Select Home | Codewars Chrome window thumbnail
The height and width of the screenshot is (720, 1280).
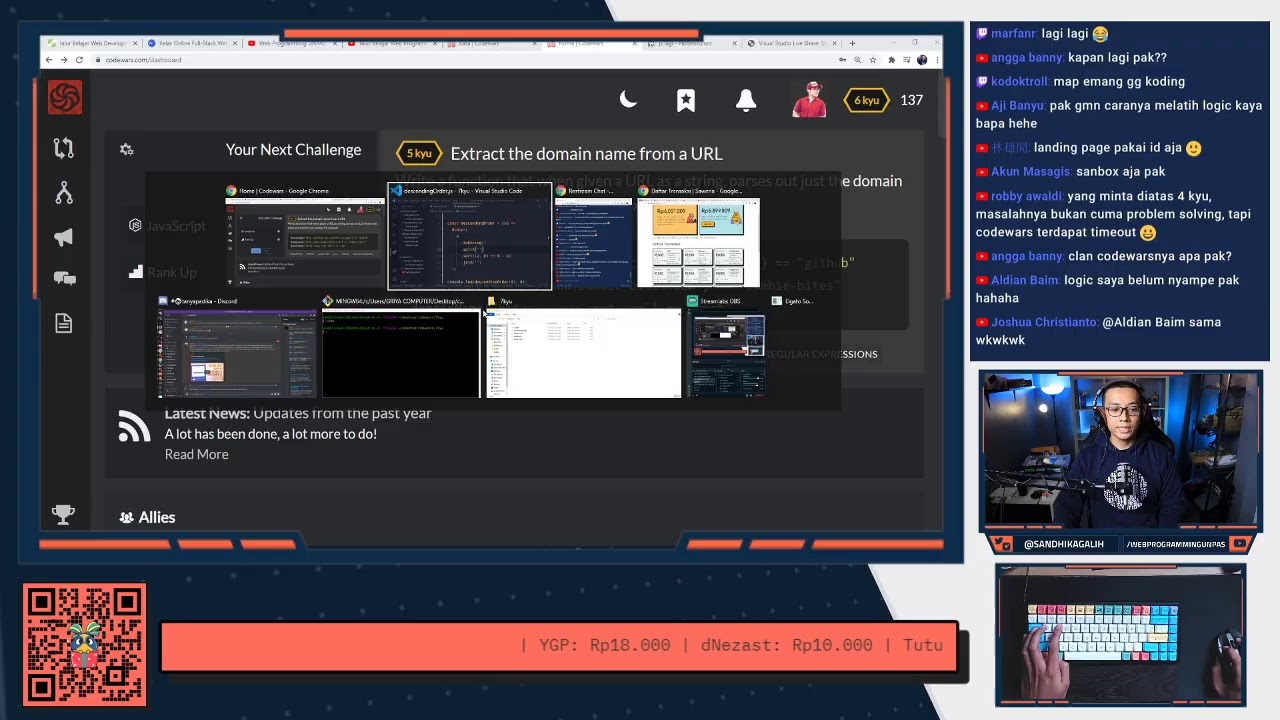click(x=305, y=236)
